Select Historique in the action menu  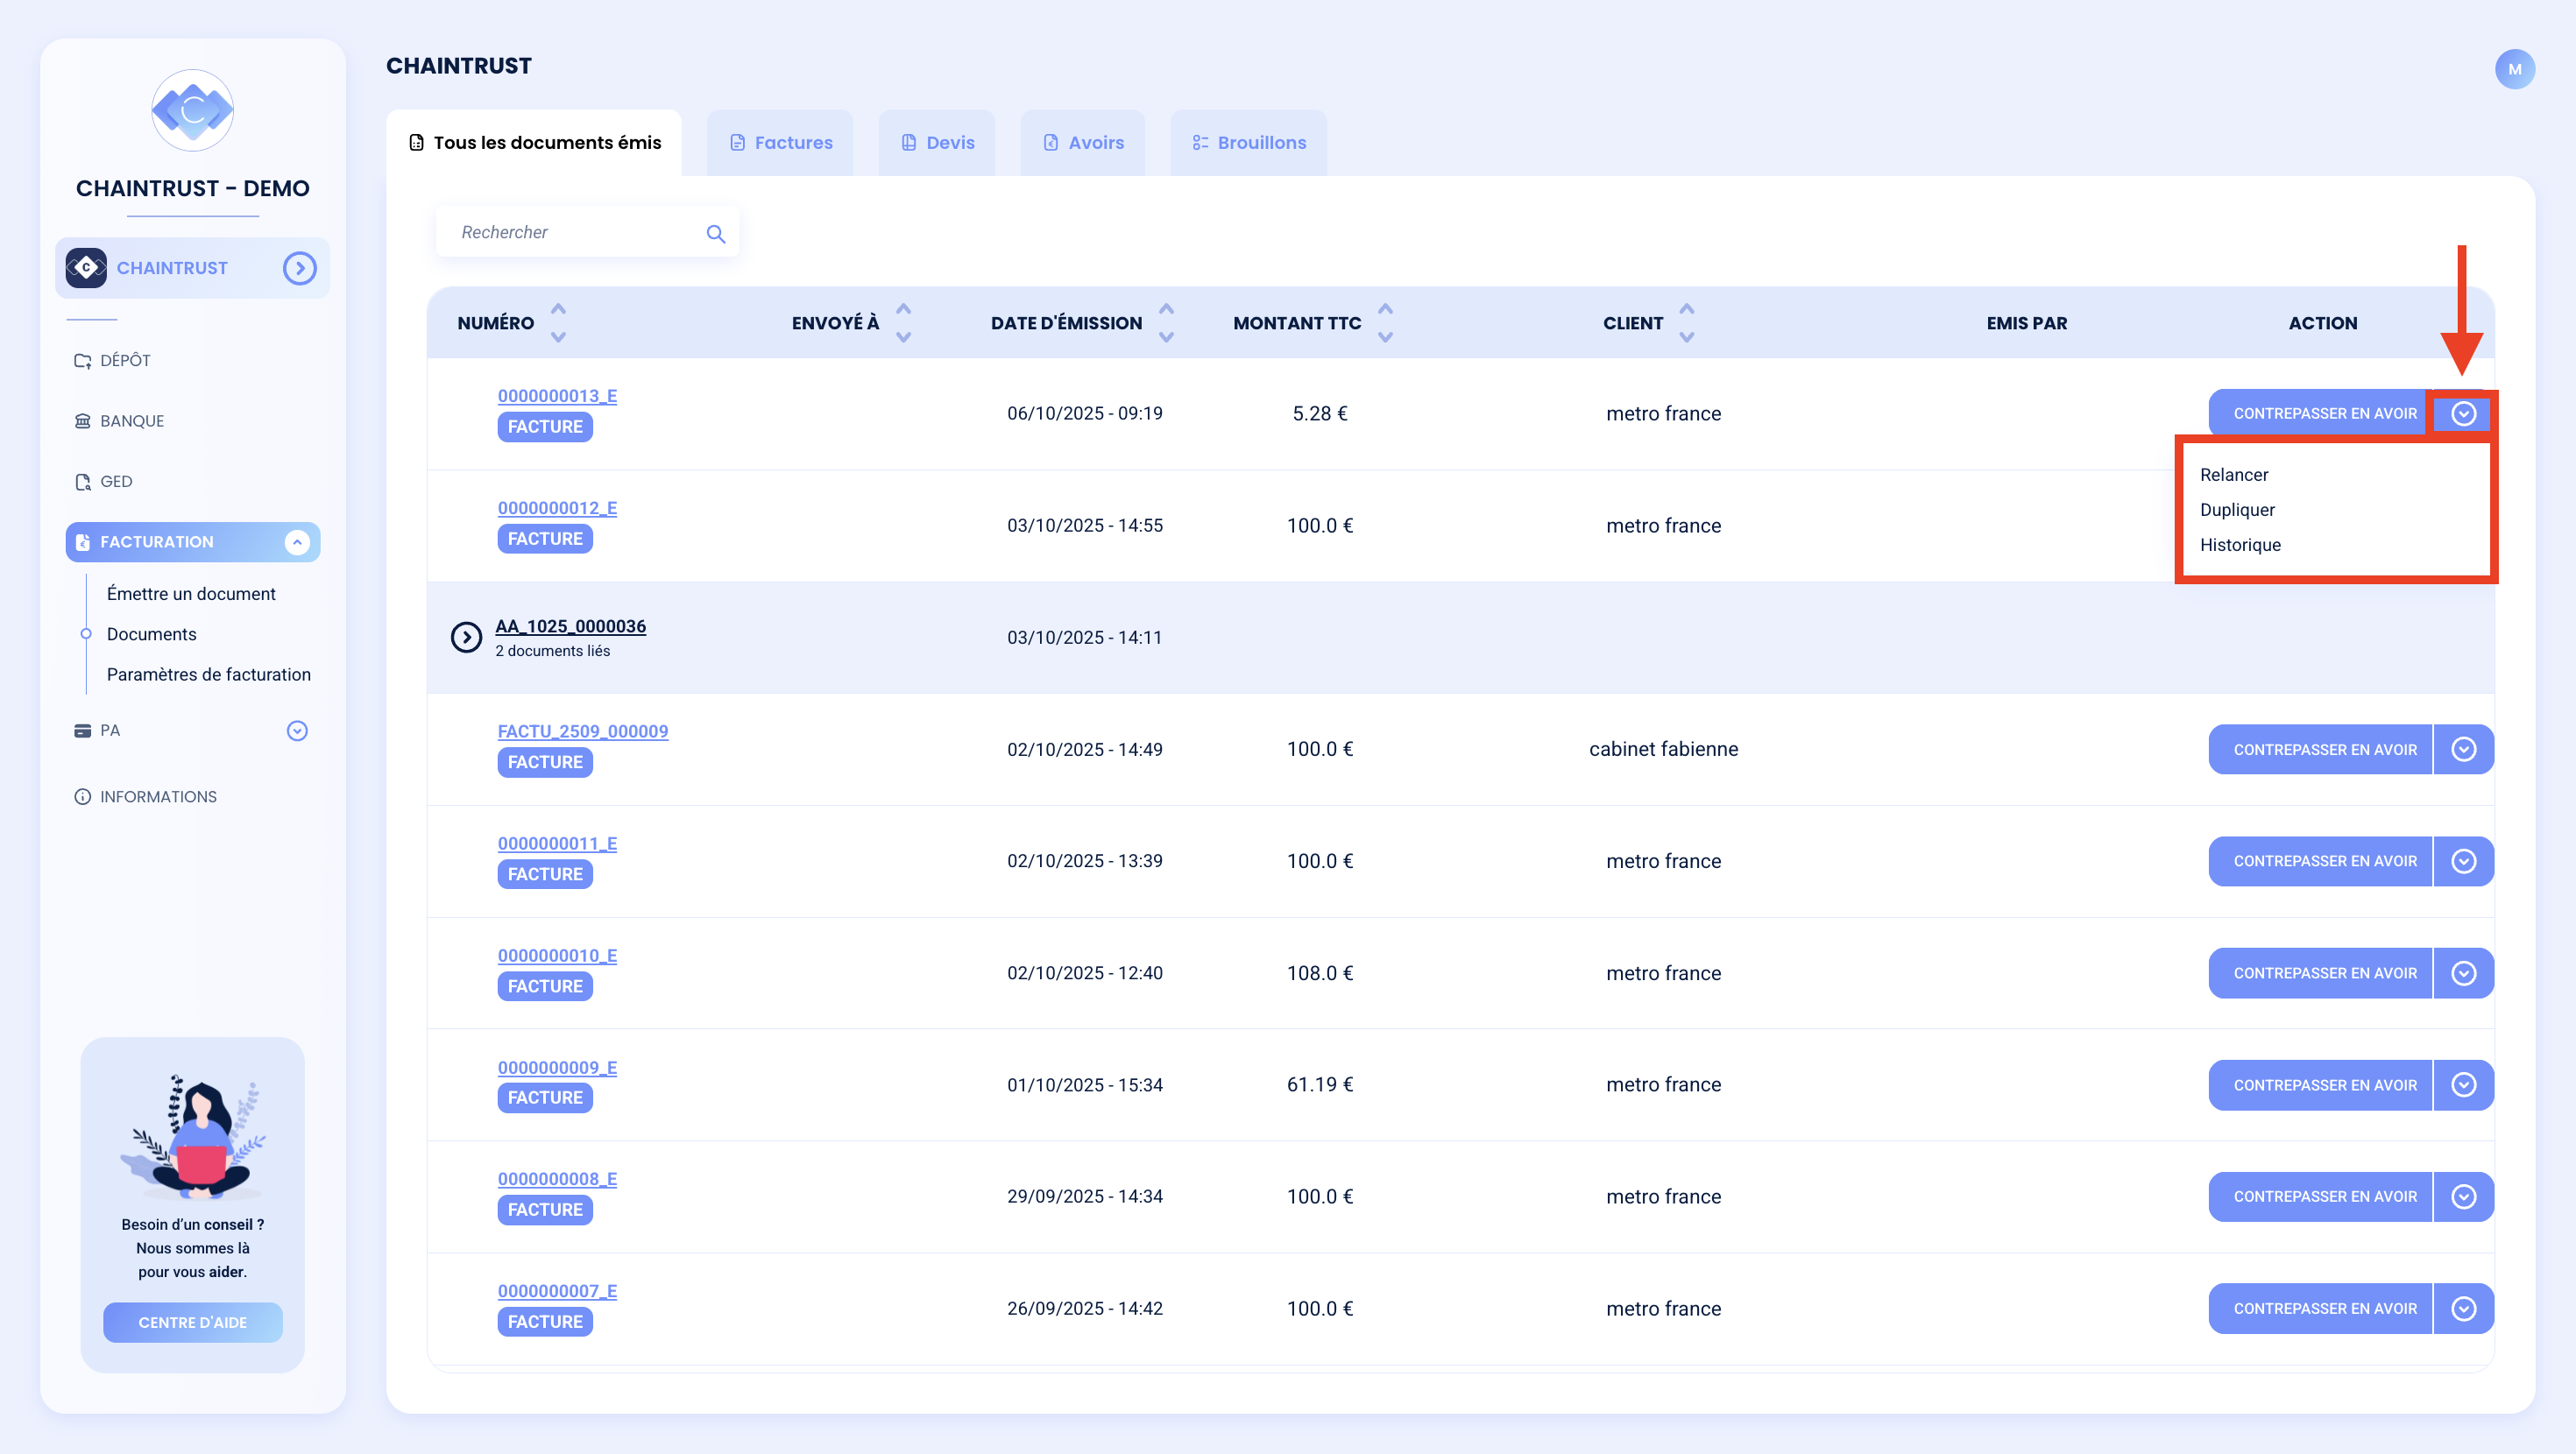(2240, 545)
